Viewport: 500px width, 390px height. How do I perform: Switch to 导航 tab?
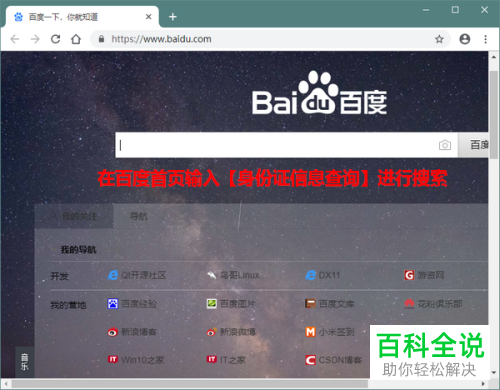[x=139, y=216]
